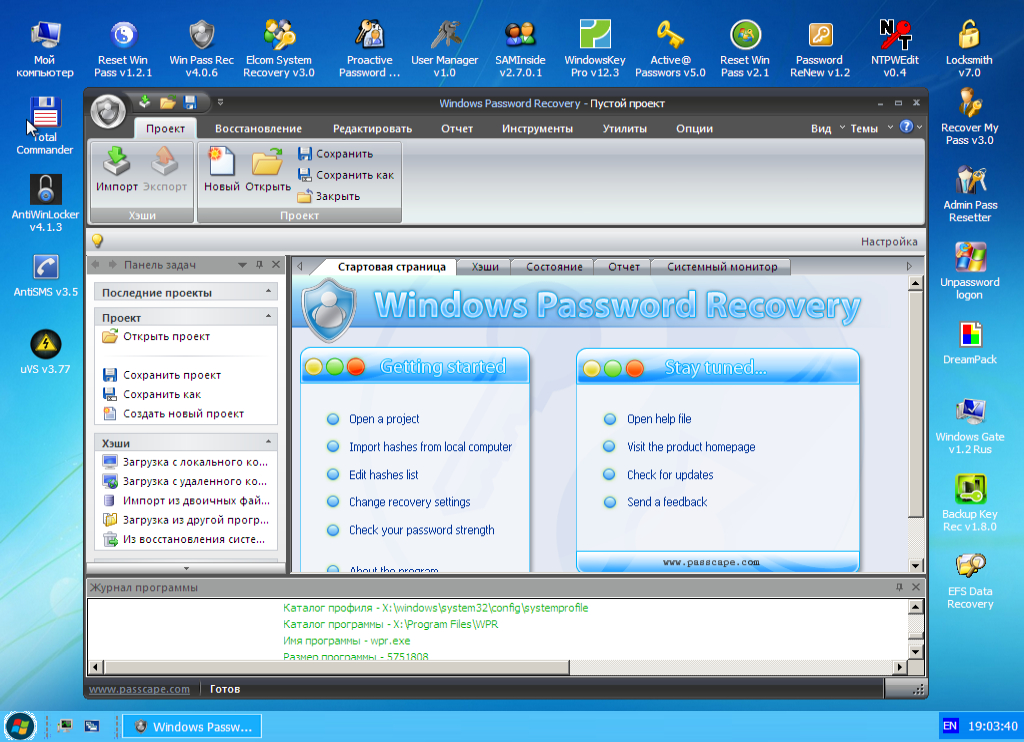1024x742 pixels.
Task: Open Locksmith v7.0 desktop icon
Action: [969, 49]
